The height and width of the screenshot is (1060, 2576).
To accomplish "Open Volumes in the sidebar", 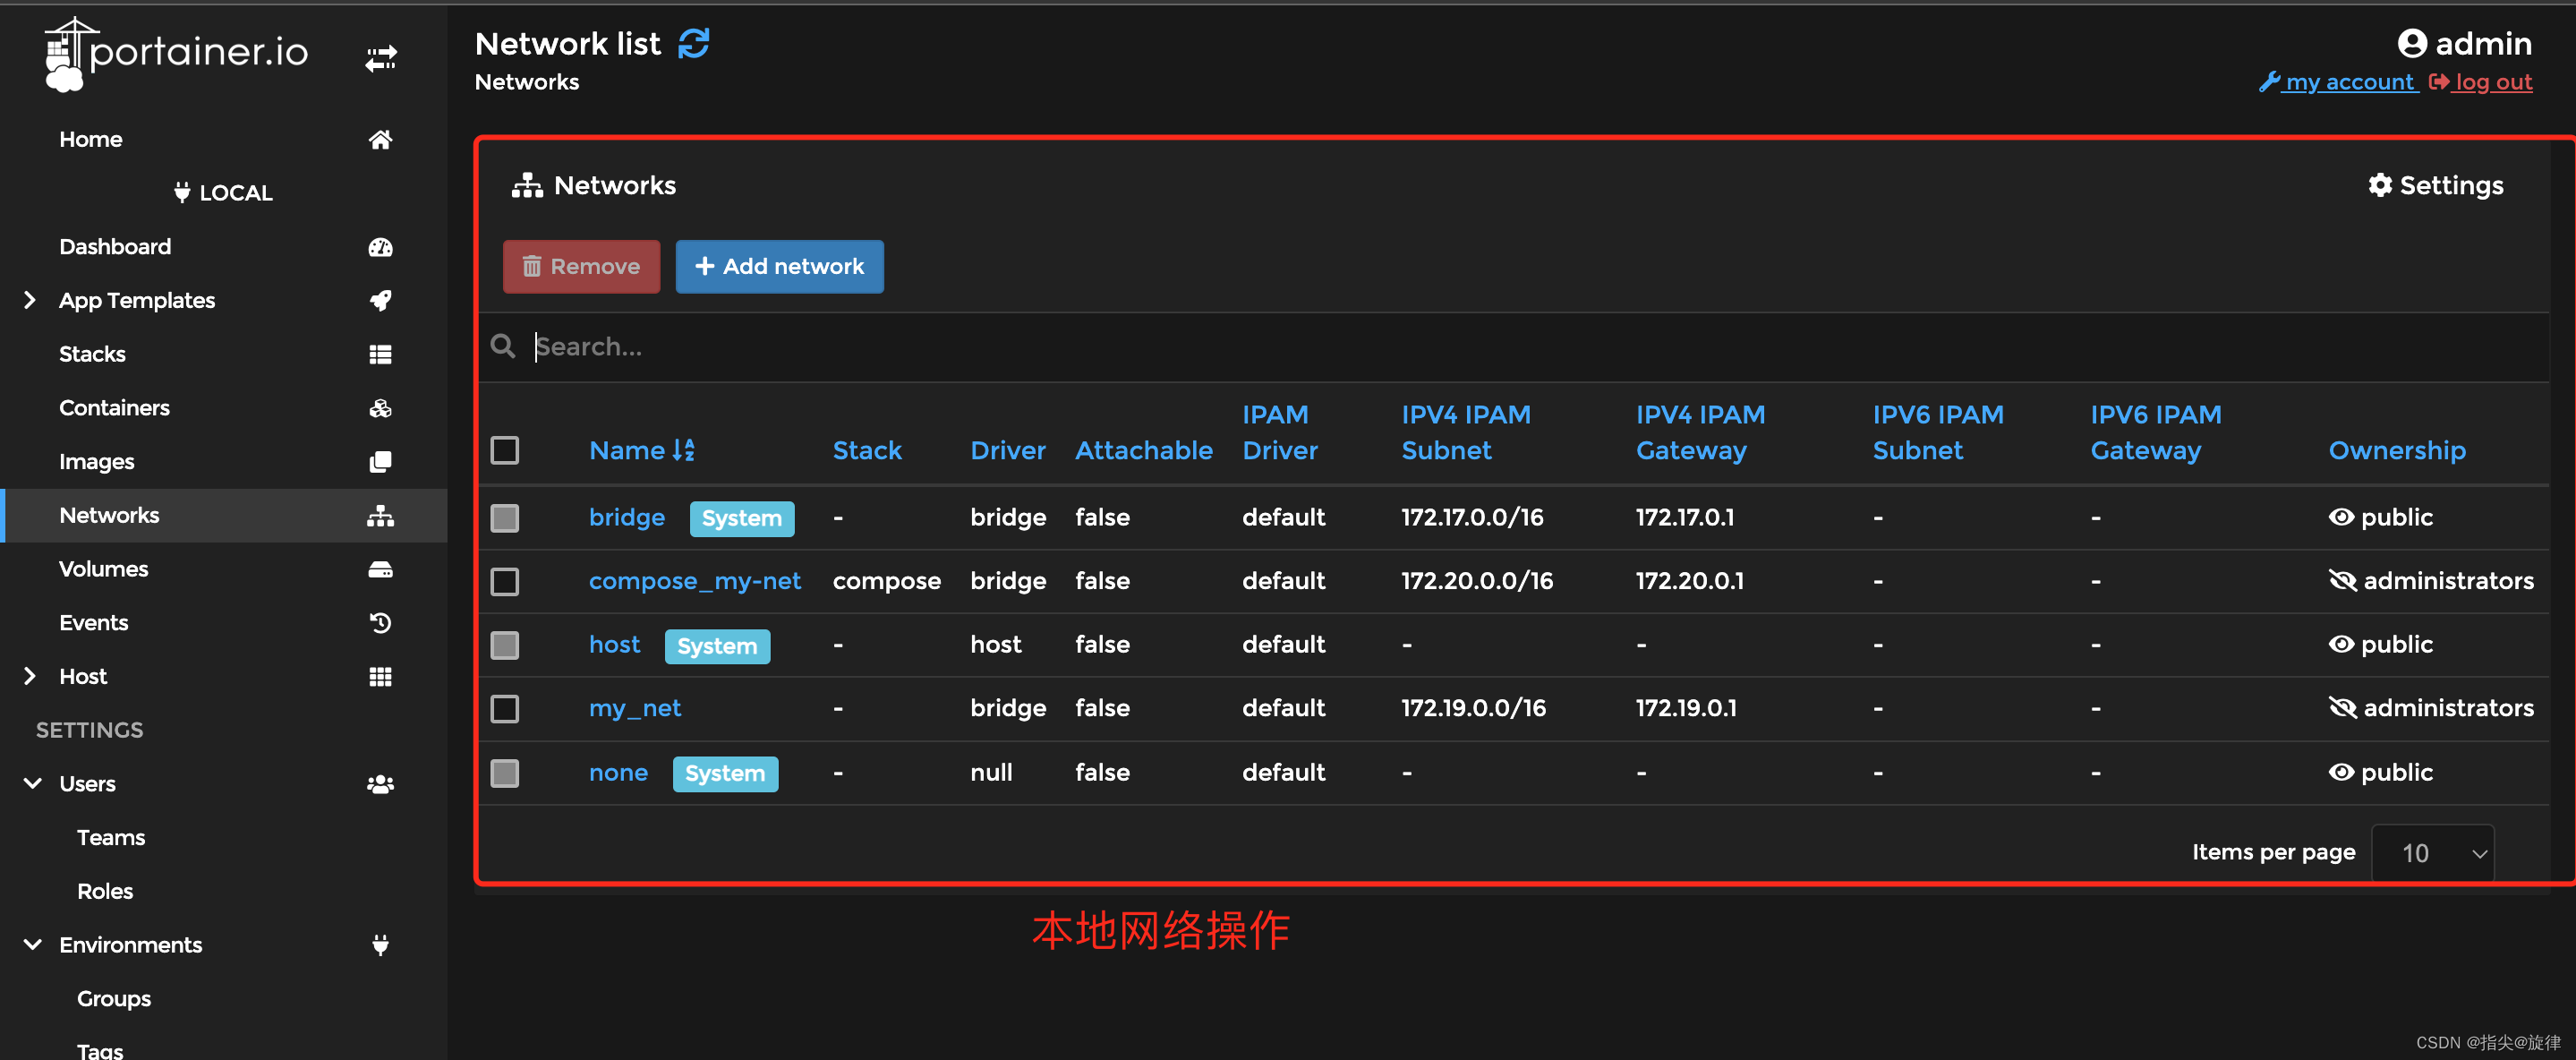I will (103, 569).
